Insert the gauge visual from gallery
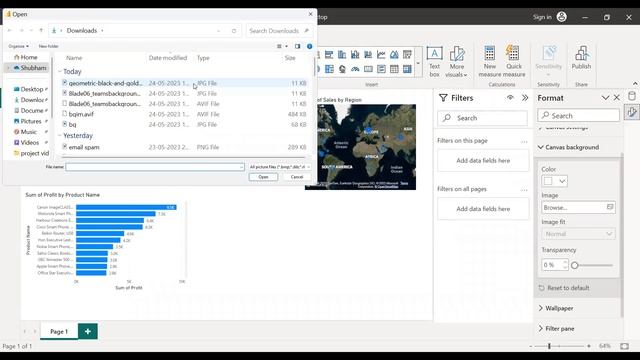This screenshot has width=640, height=360. tap(355, 69)
